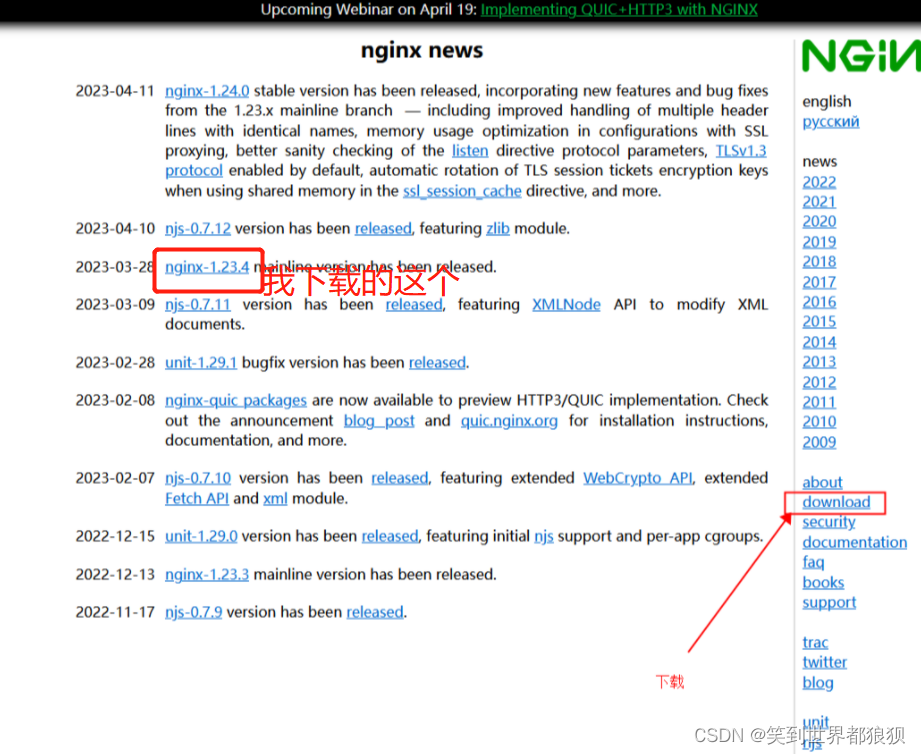Open the 2021 news archive
921x754 pixels.
(819, 202)
